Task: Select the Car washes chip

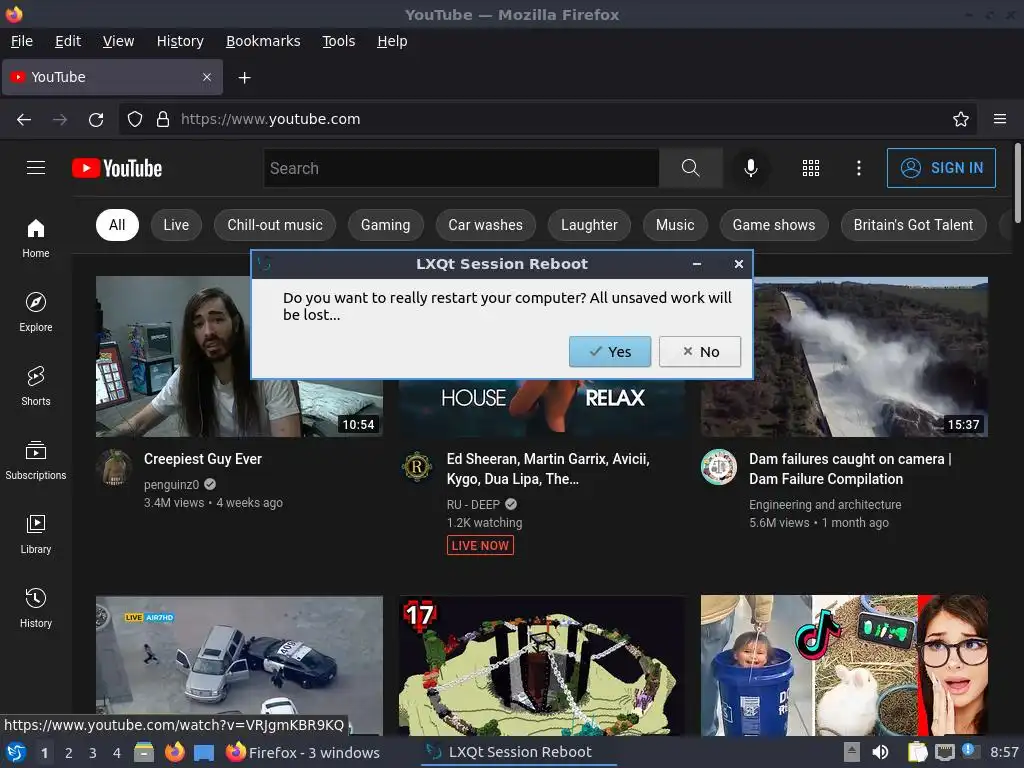Action: pyautogui.click(x=485, y=225)
